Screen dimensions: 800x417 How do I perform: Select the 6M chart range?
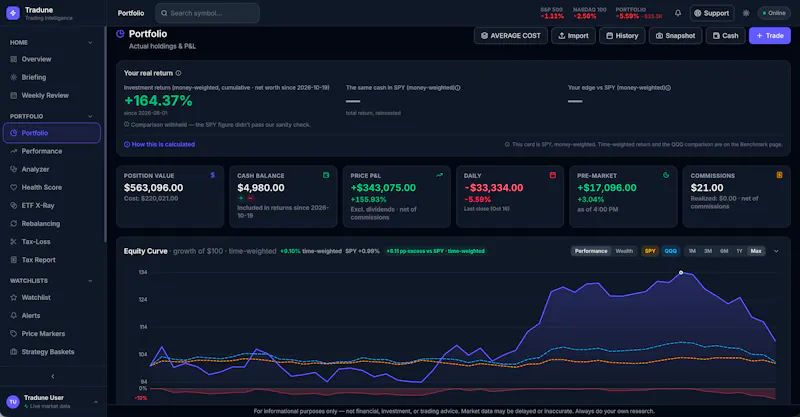pyautogui.click(x=724, y=251)
